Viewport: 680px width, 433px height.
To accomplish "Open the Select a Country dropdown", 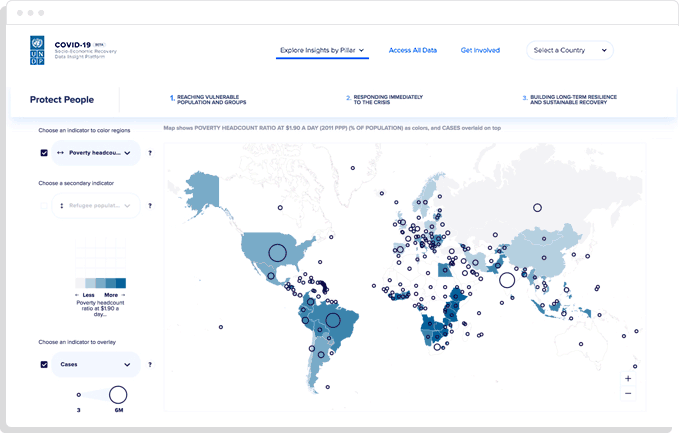I will pos(569,50).
